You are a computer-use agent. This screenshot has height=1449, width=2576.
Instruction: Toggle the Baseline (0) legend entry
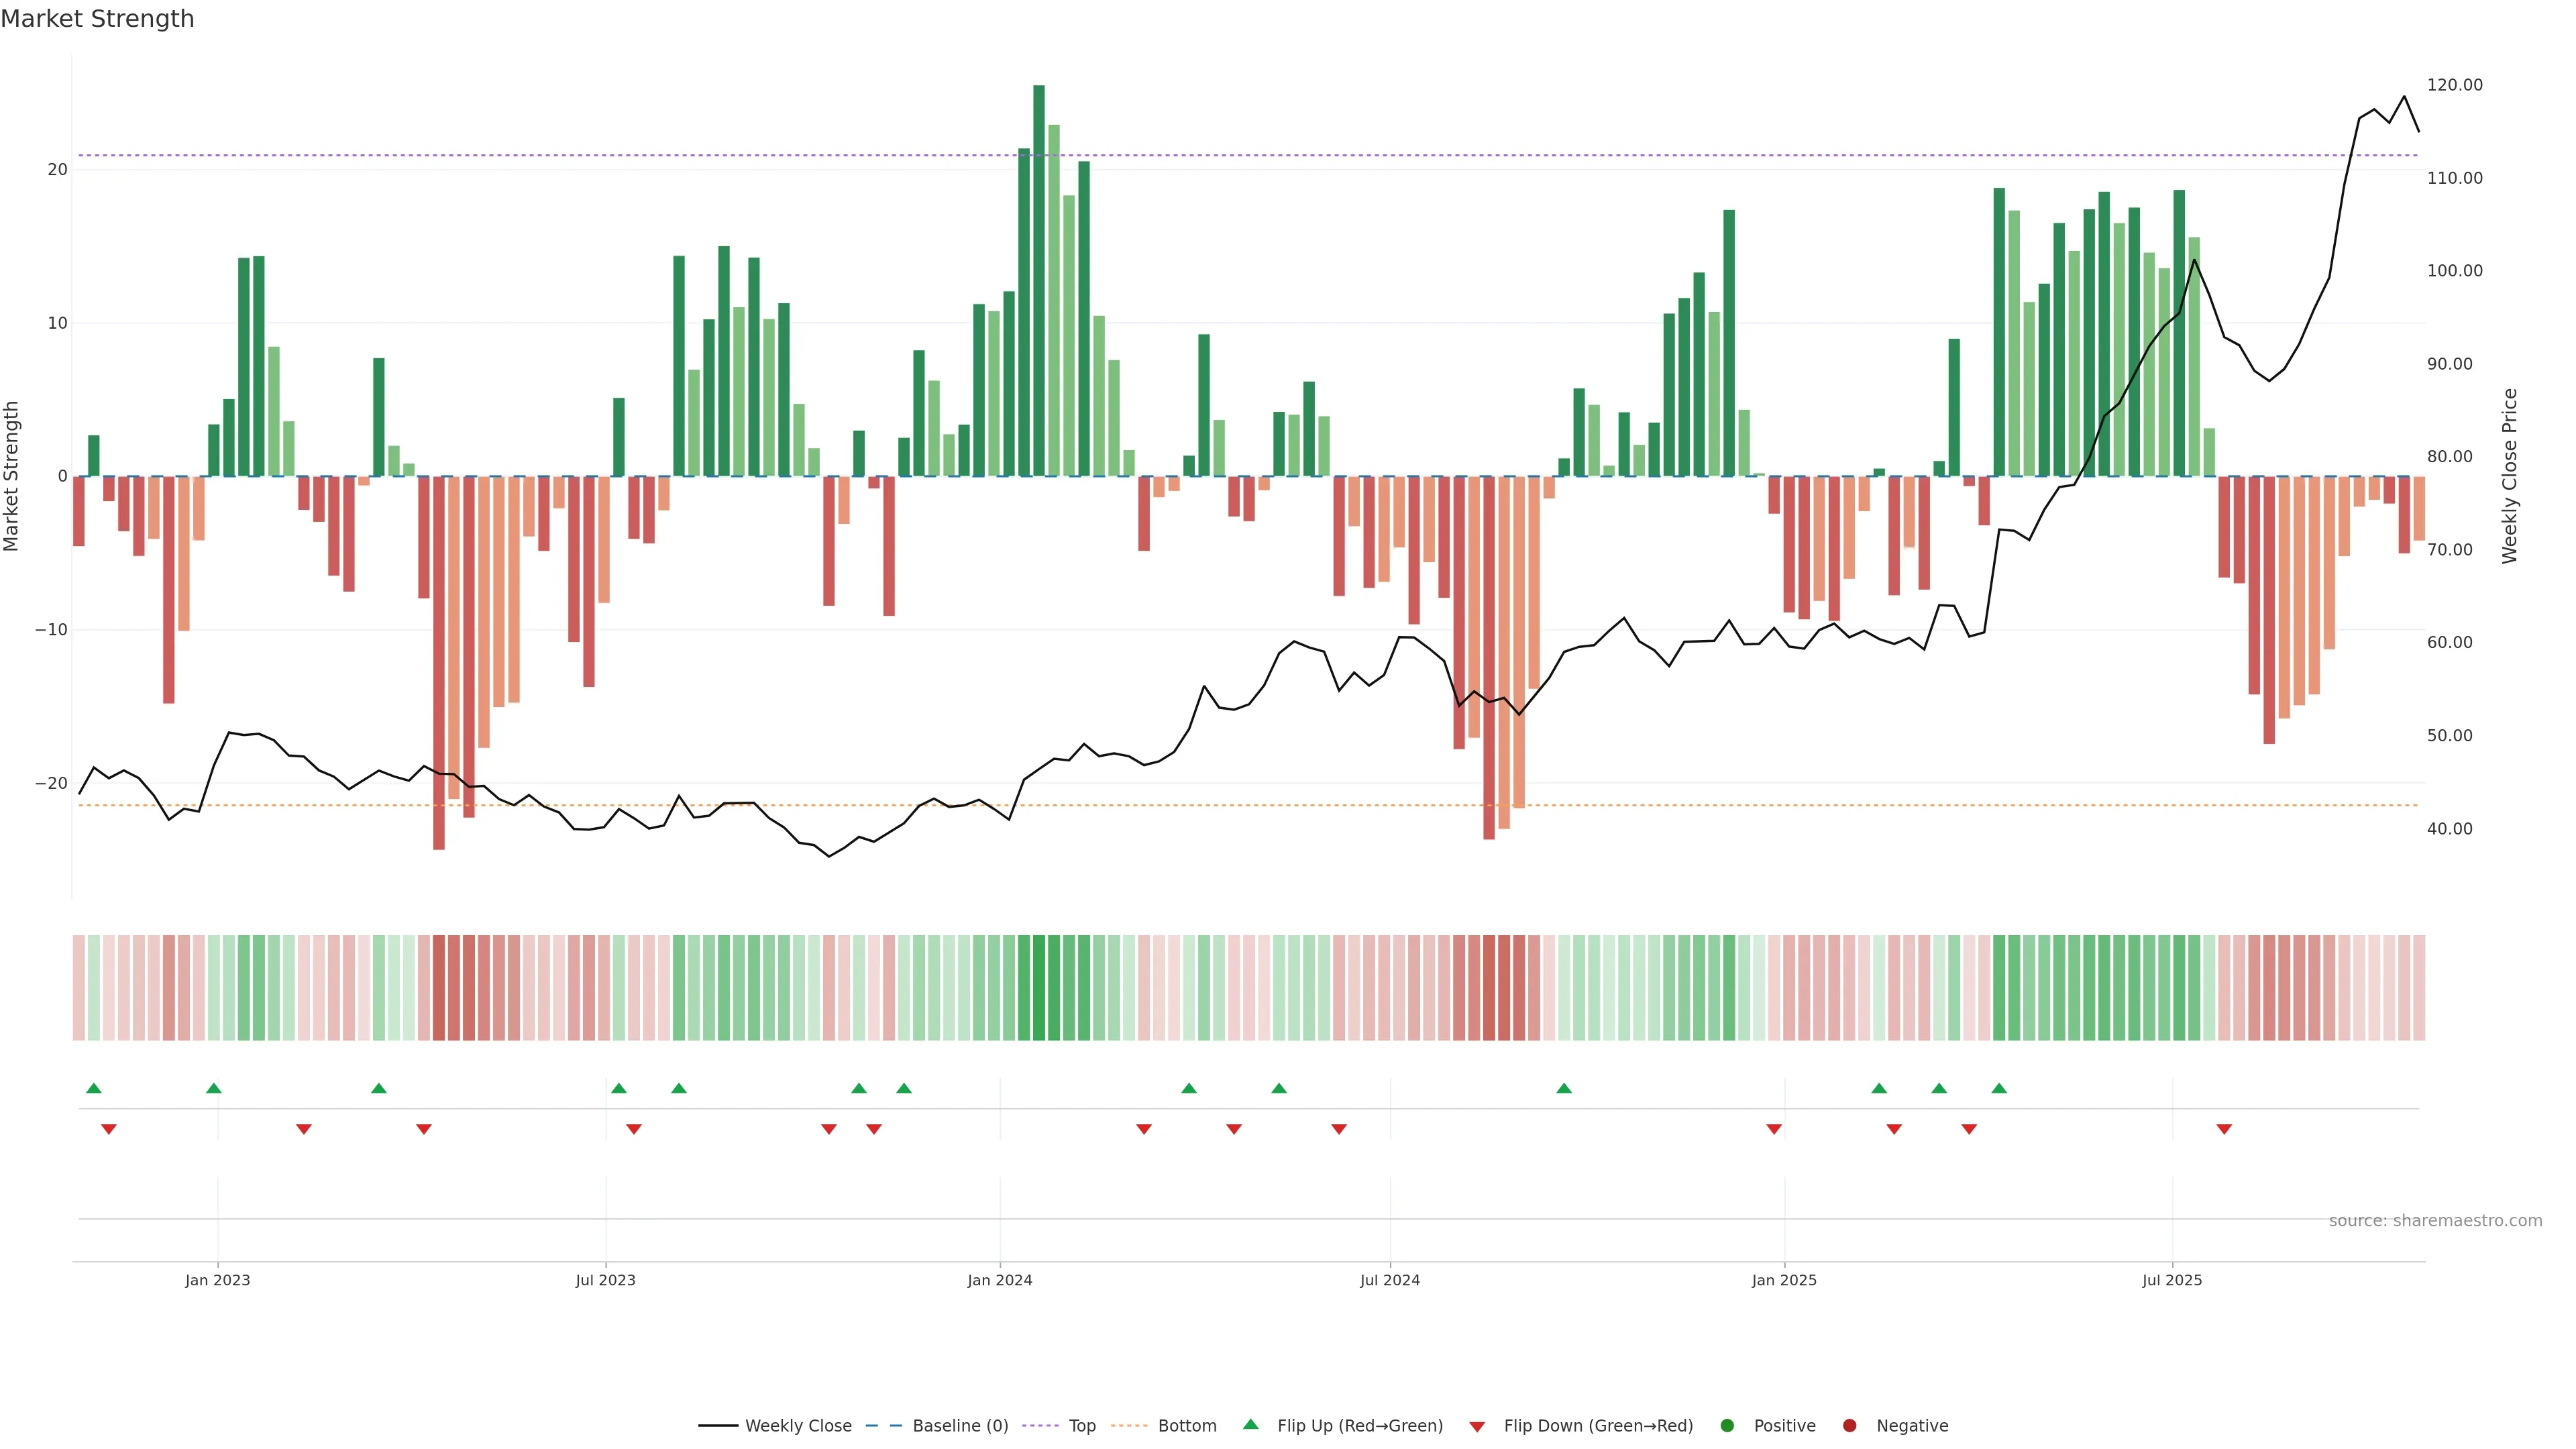click(959, 1425)
